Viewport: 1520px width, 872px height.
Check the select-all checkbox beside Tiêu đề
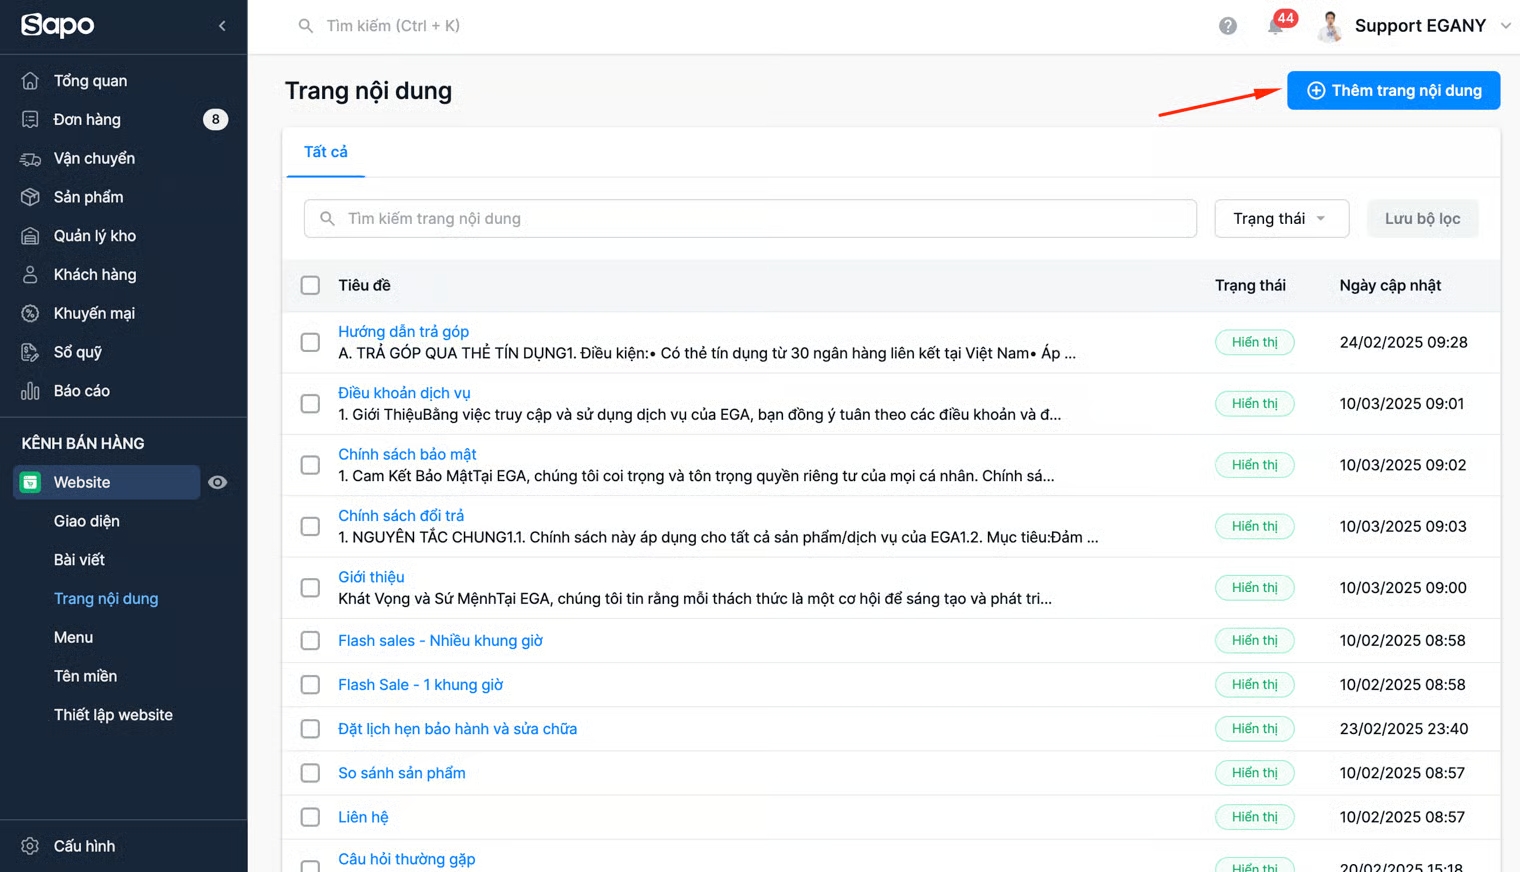[310, 286]
